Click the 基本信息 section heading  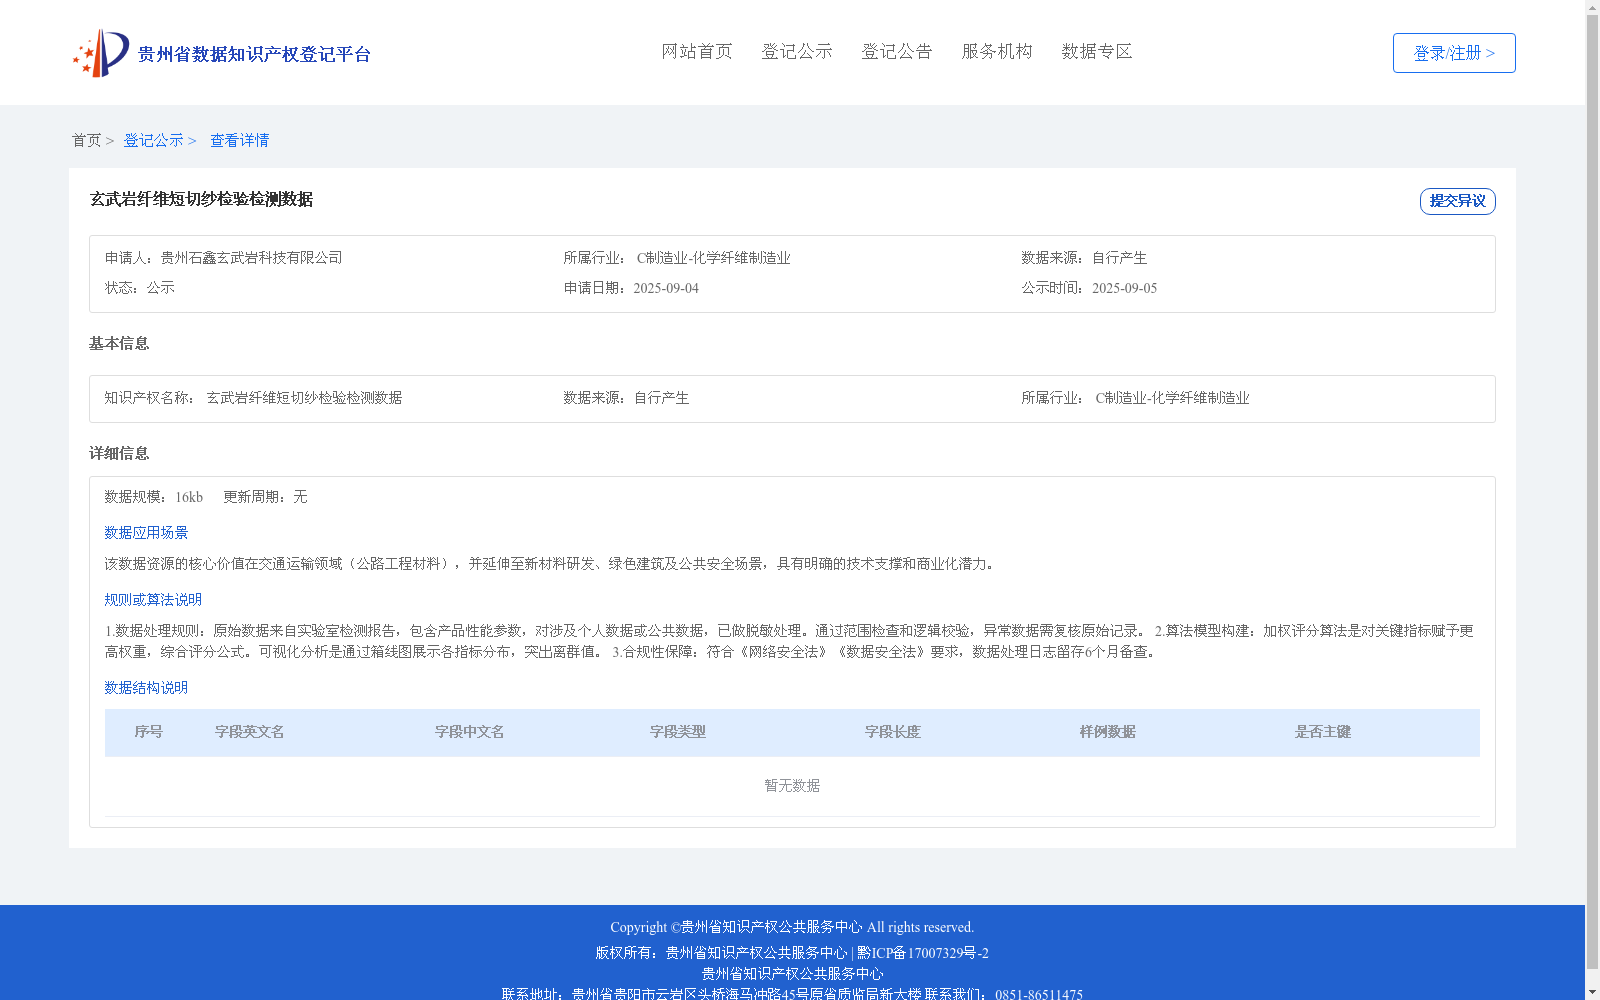[119, 343]
